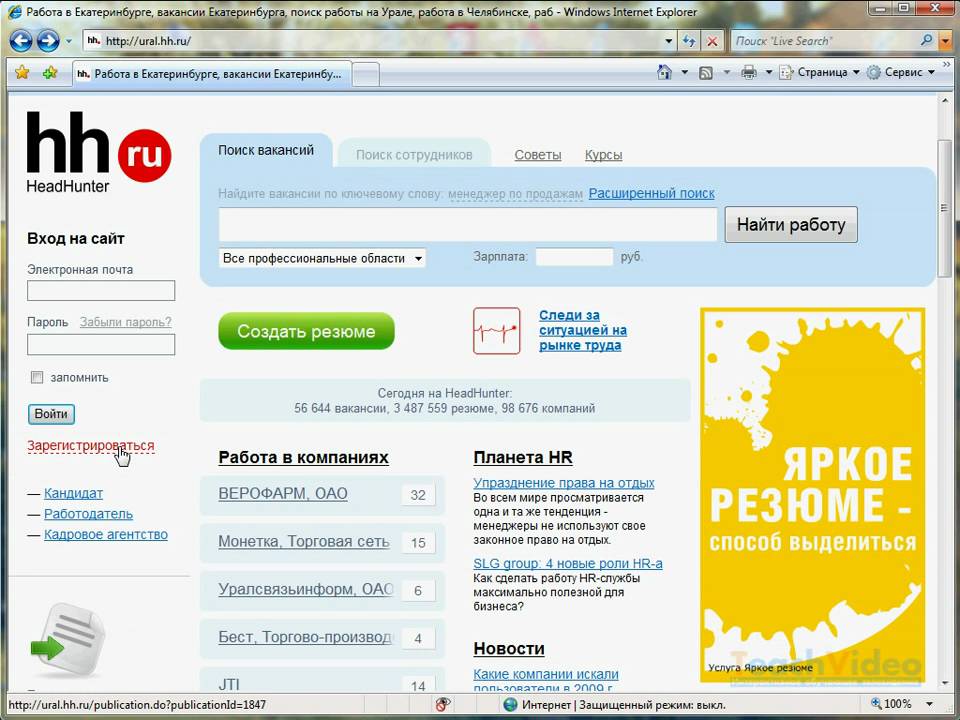Click the green Создать резюме button
The width and height of the screenshot is (960, 720).
point(306,331)
